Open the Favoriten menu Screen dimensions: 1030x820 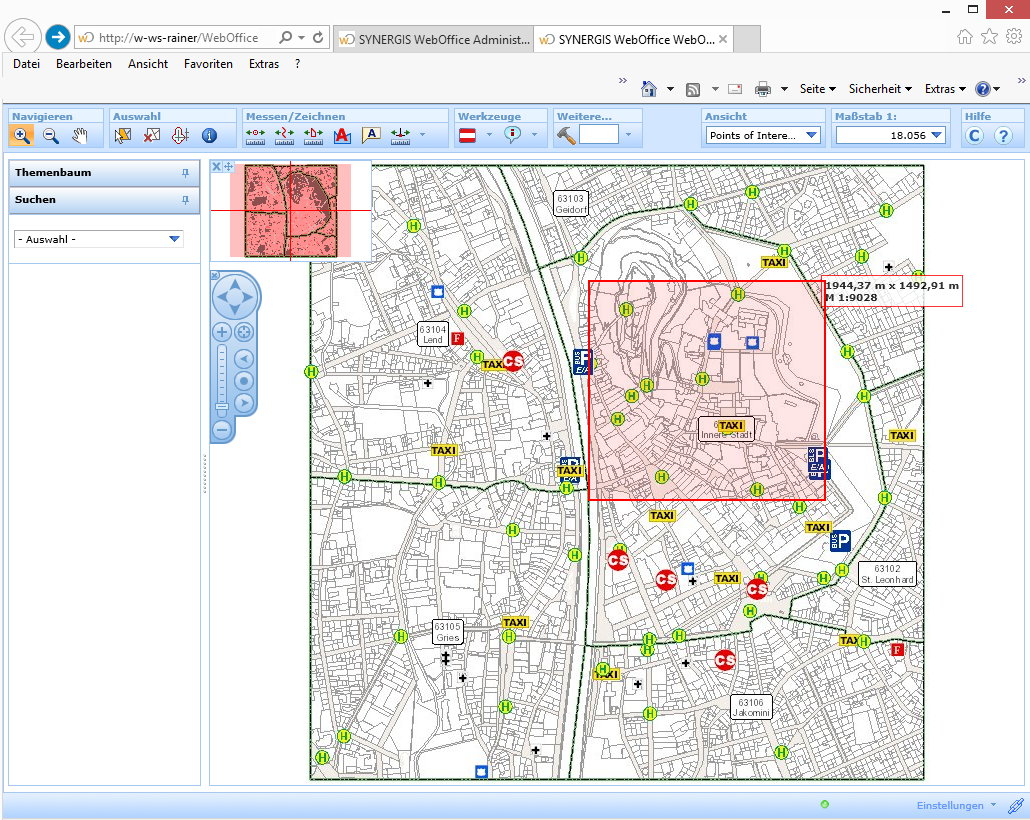point(208,64)
